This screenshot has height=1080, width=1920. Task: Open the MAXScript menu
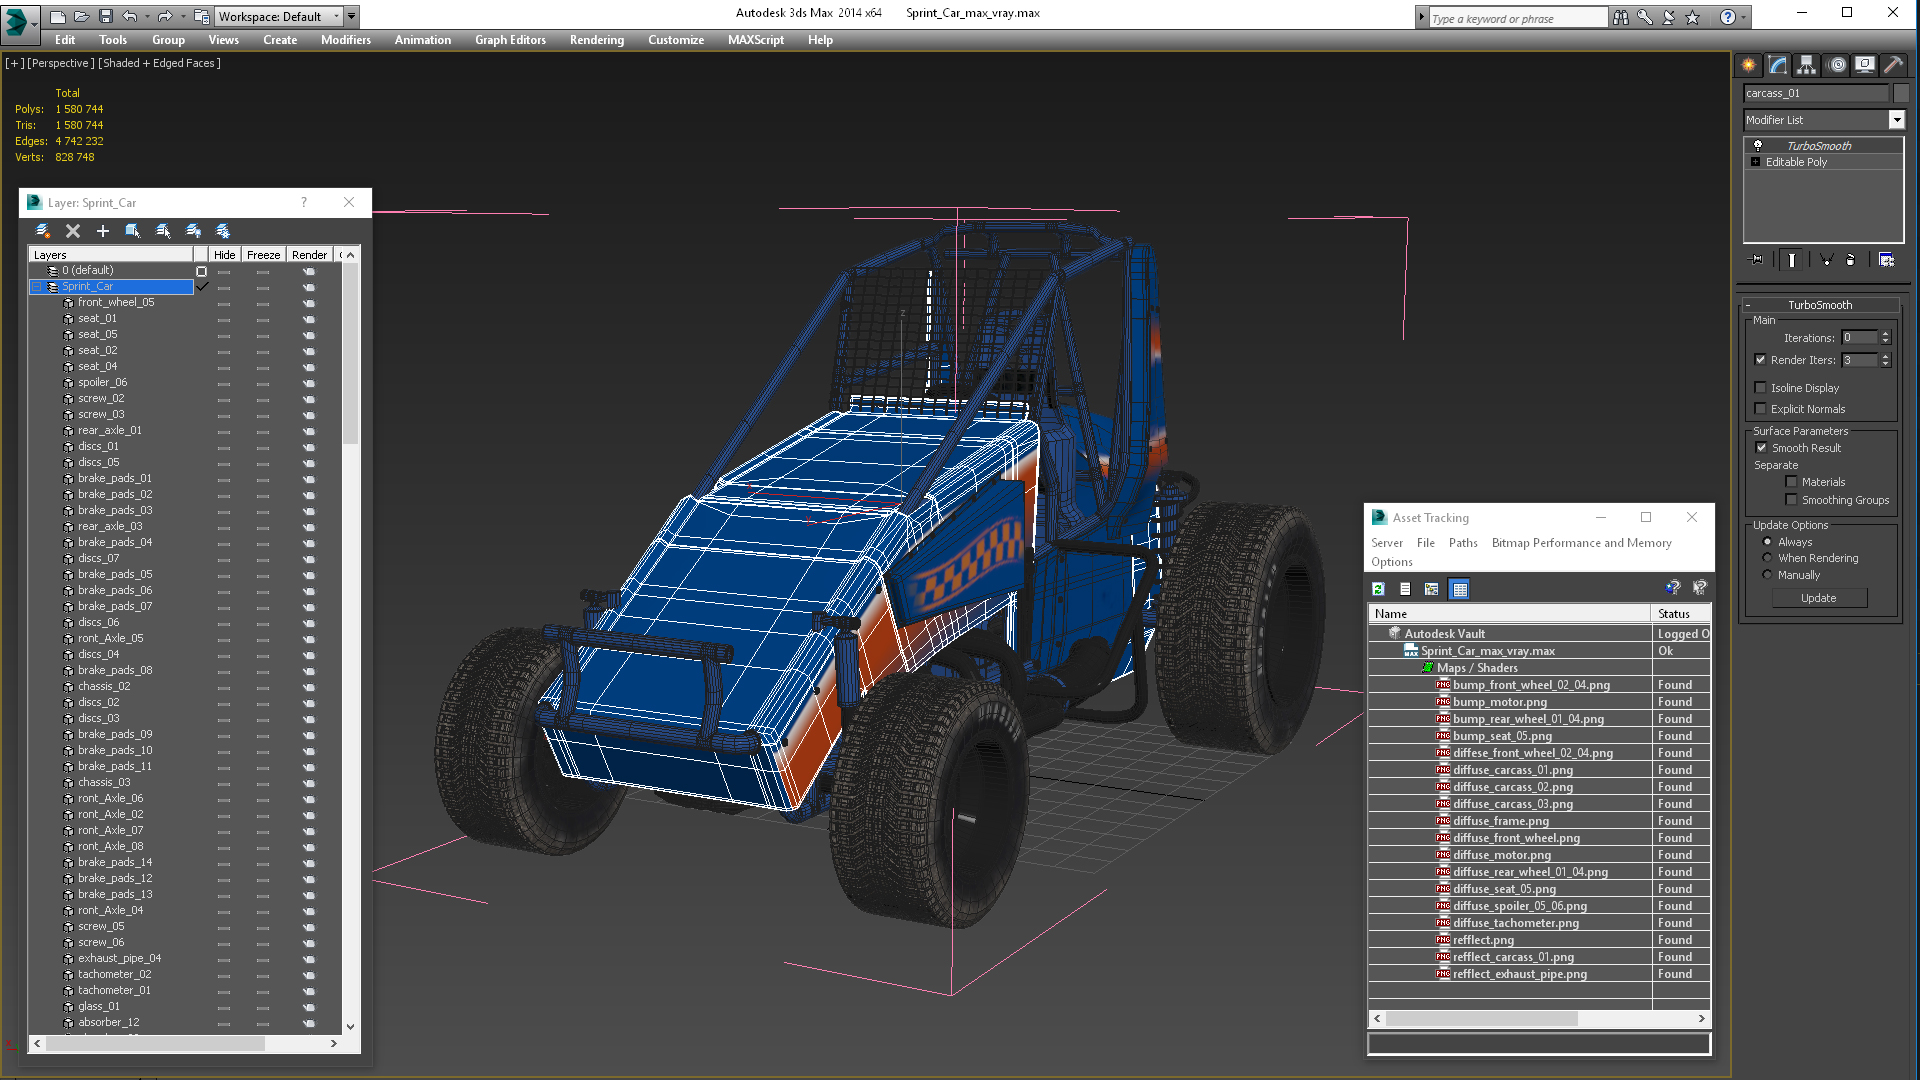756,40
